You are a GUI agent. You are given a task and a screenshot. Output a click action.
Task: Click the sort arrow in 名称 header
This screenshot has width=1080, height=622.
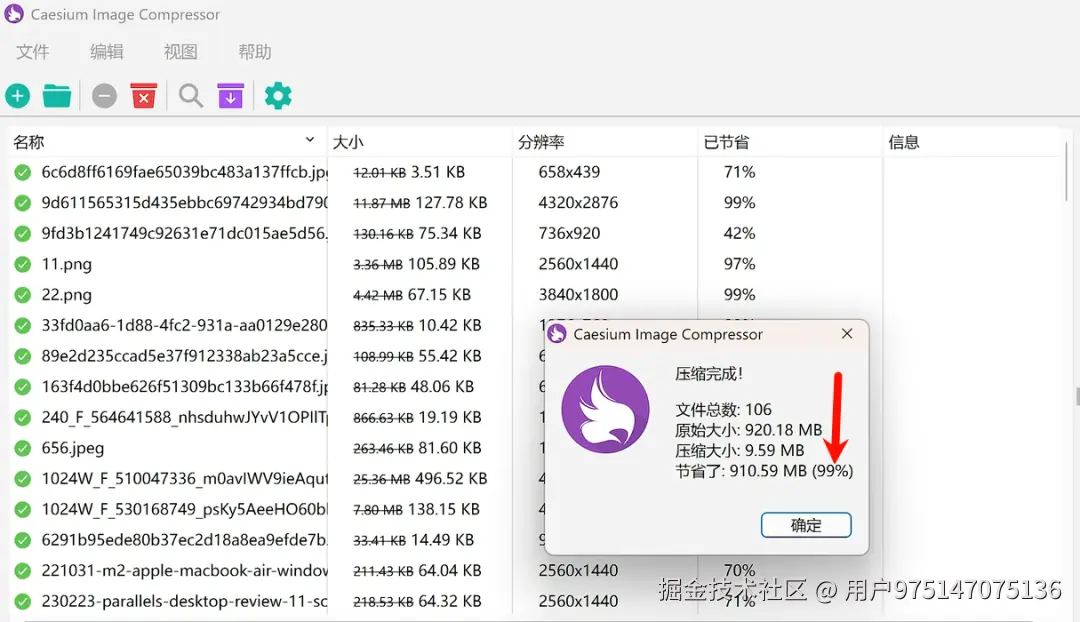pos(310,140)
